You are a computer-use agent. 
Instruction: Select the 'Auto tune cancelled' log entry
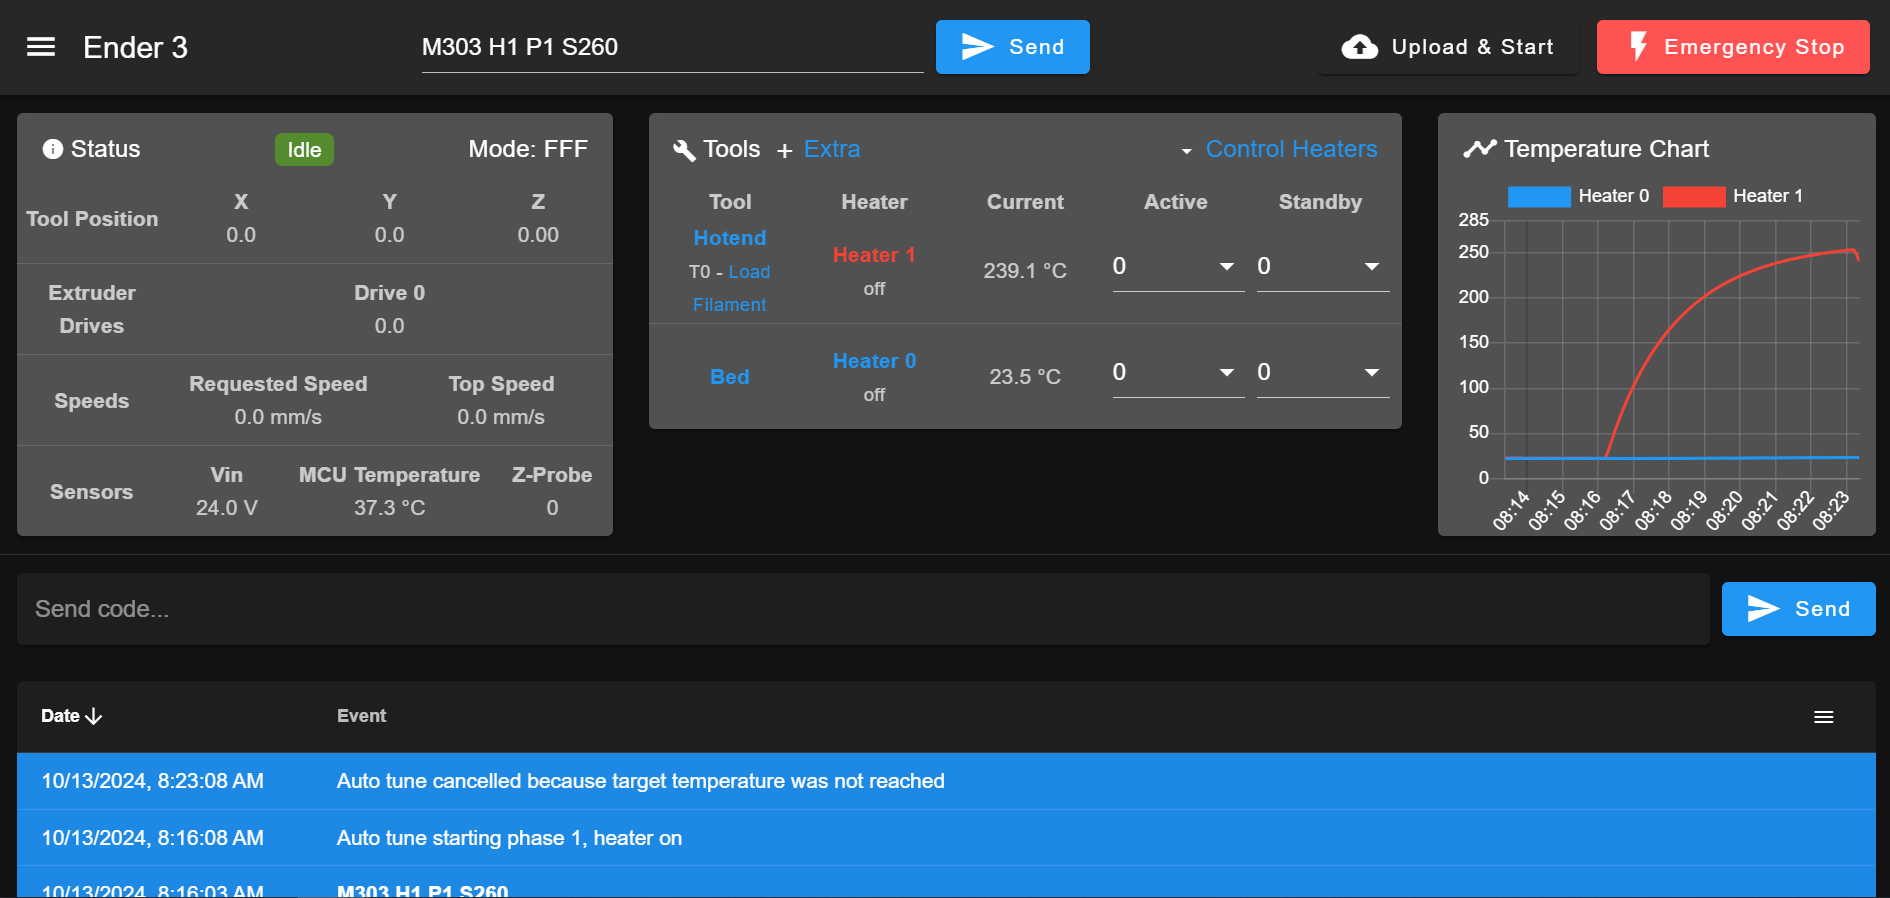pos(946,781)
